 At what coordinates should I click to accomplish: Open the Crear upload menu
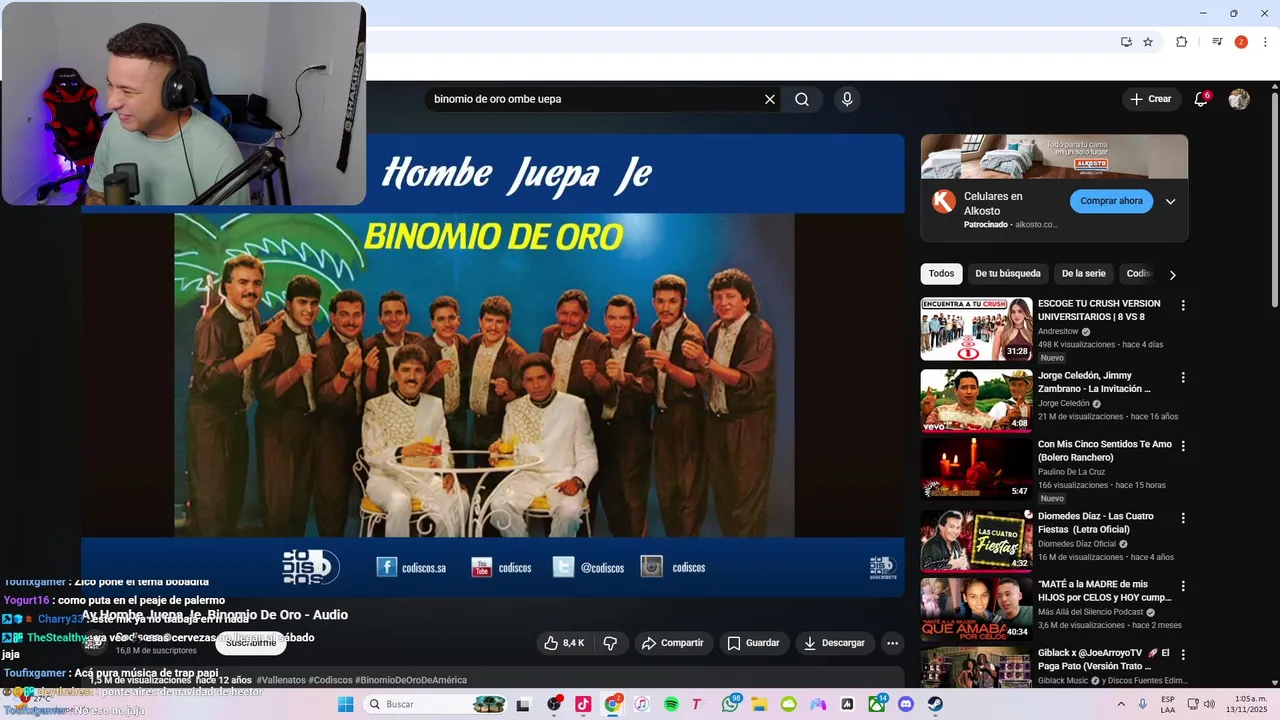coord(1150,99)
